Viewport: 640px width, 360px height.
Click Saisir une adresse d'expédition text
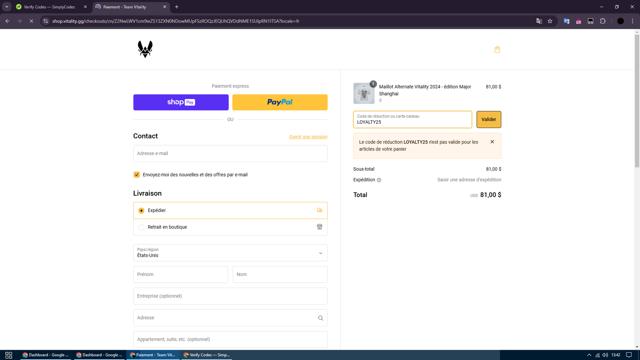tap(469, 180)
